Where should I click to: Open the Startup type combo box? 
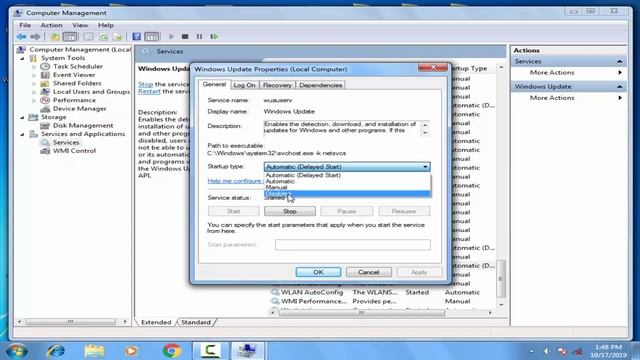pyautogui.click(x=347, y=167)
